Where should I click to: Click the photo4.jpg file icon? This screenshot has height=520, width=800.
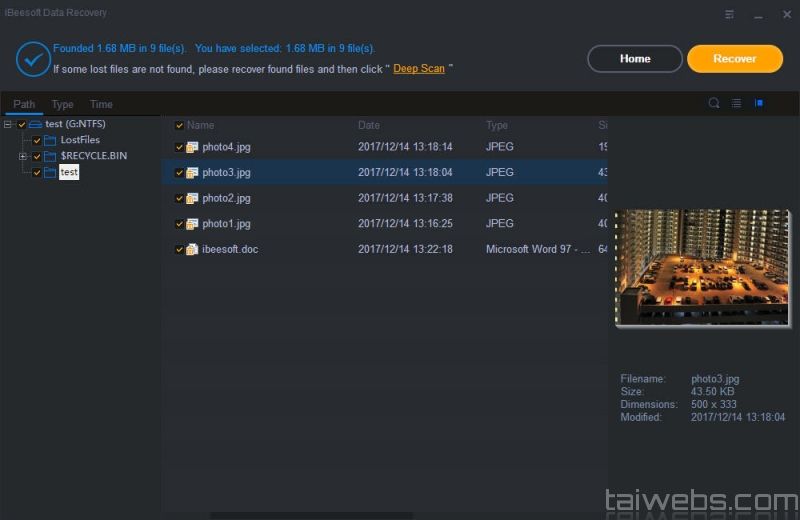click(x=192, y=147)
